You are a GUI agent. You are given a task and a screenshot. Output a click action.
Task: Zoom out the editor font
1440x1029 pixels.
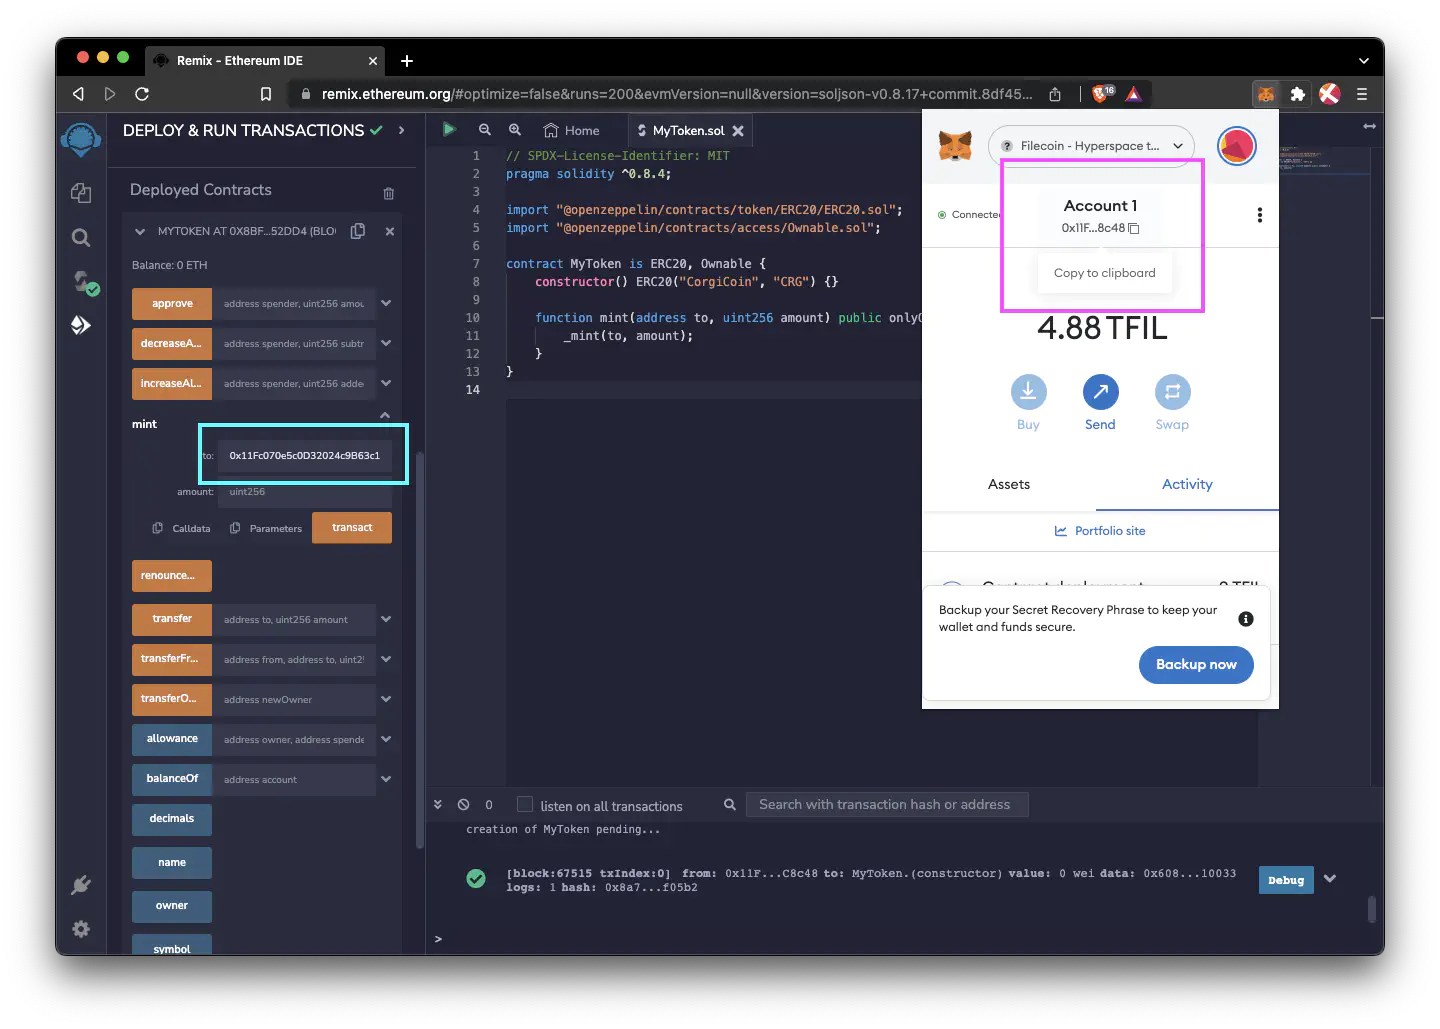coord(485,130)
